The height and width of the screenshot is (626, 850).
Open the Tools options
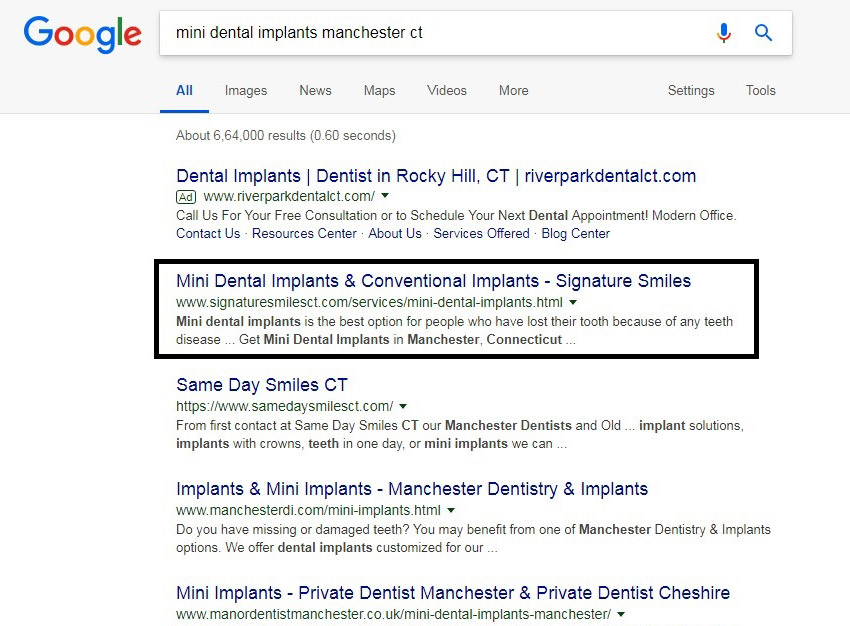pyautogui.click(x=761, y=91)
